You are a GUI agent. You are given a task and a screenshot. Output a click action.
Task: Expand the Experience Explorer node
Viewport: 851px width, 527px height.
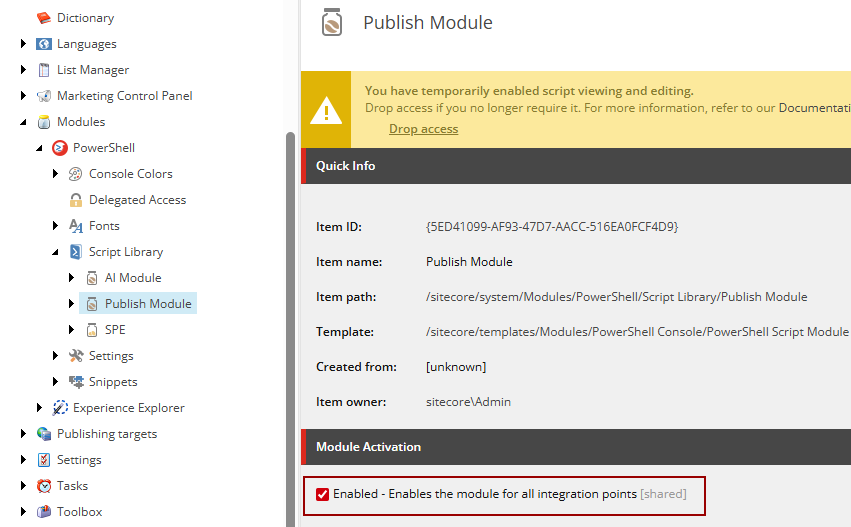point(39,407)
